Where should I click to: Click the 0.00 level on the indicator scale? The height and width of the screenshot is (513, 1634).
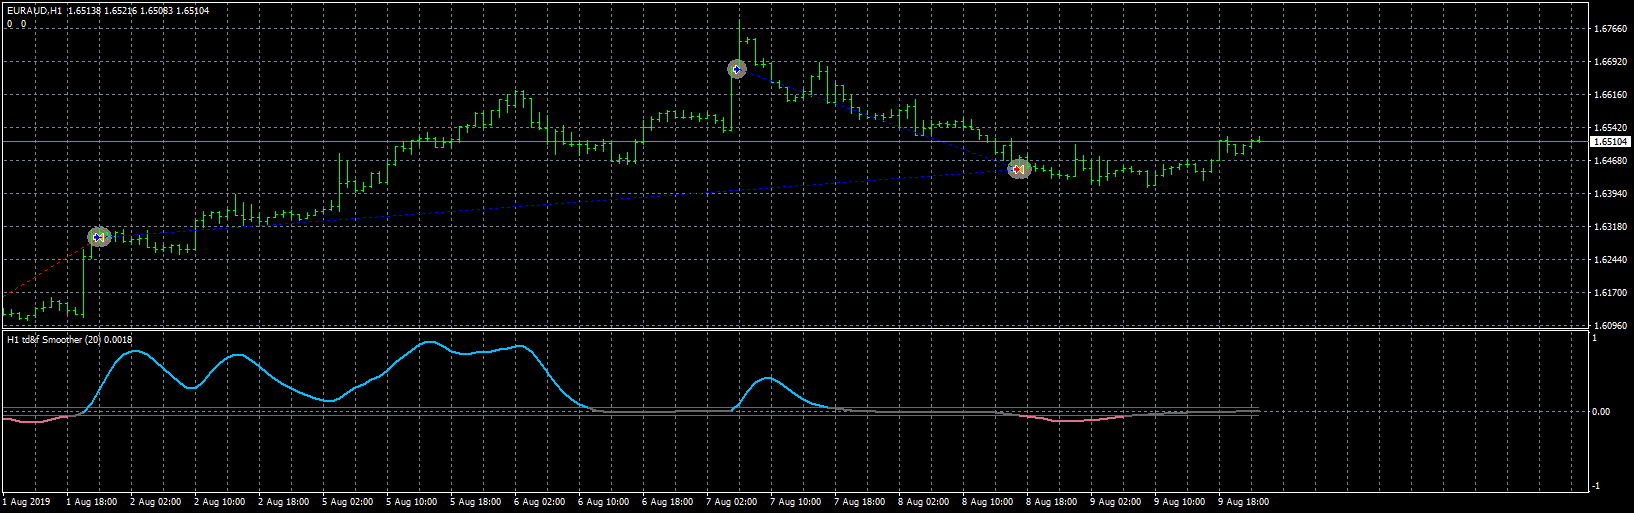pos(1601,412)
